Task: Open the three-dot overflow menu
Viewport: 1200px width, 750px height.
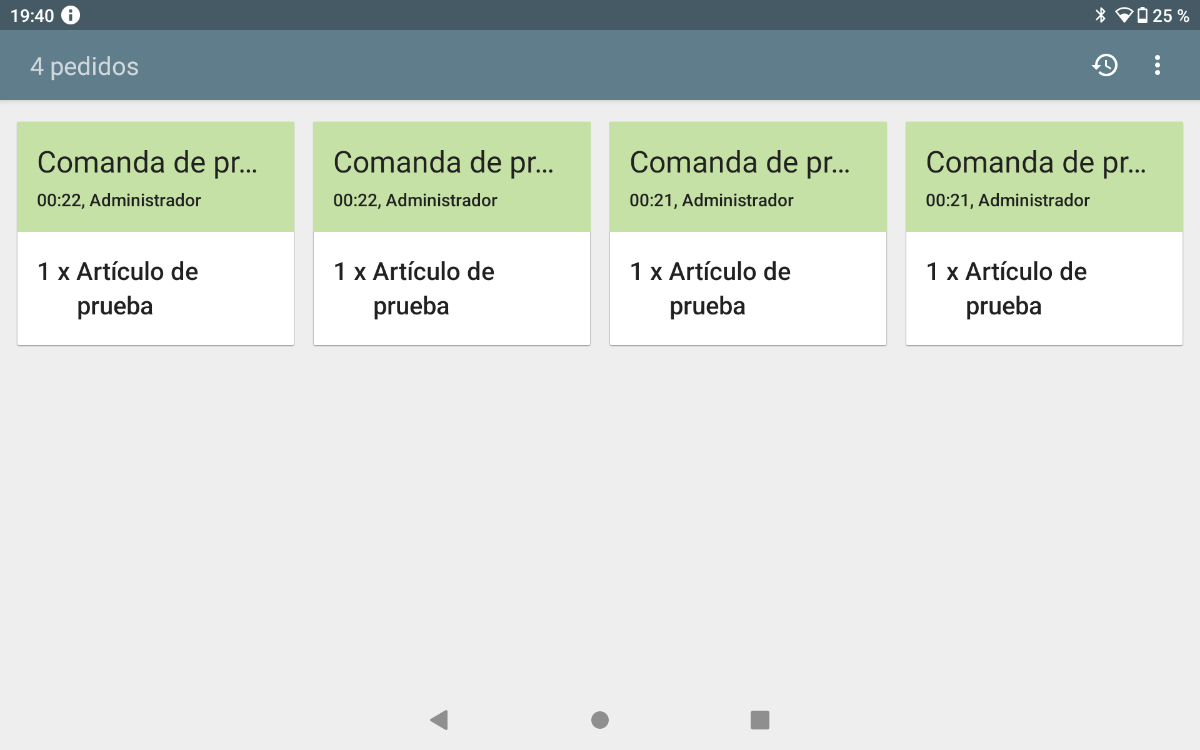Action: pyautogui.click(x=1157, y=66)
